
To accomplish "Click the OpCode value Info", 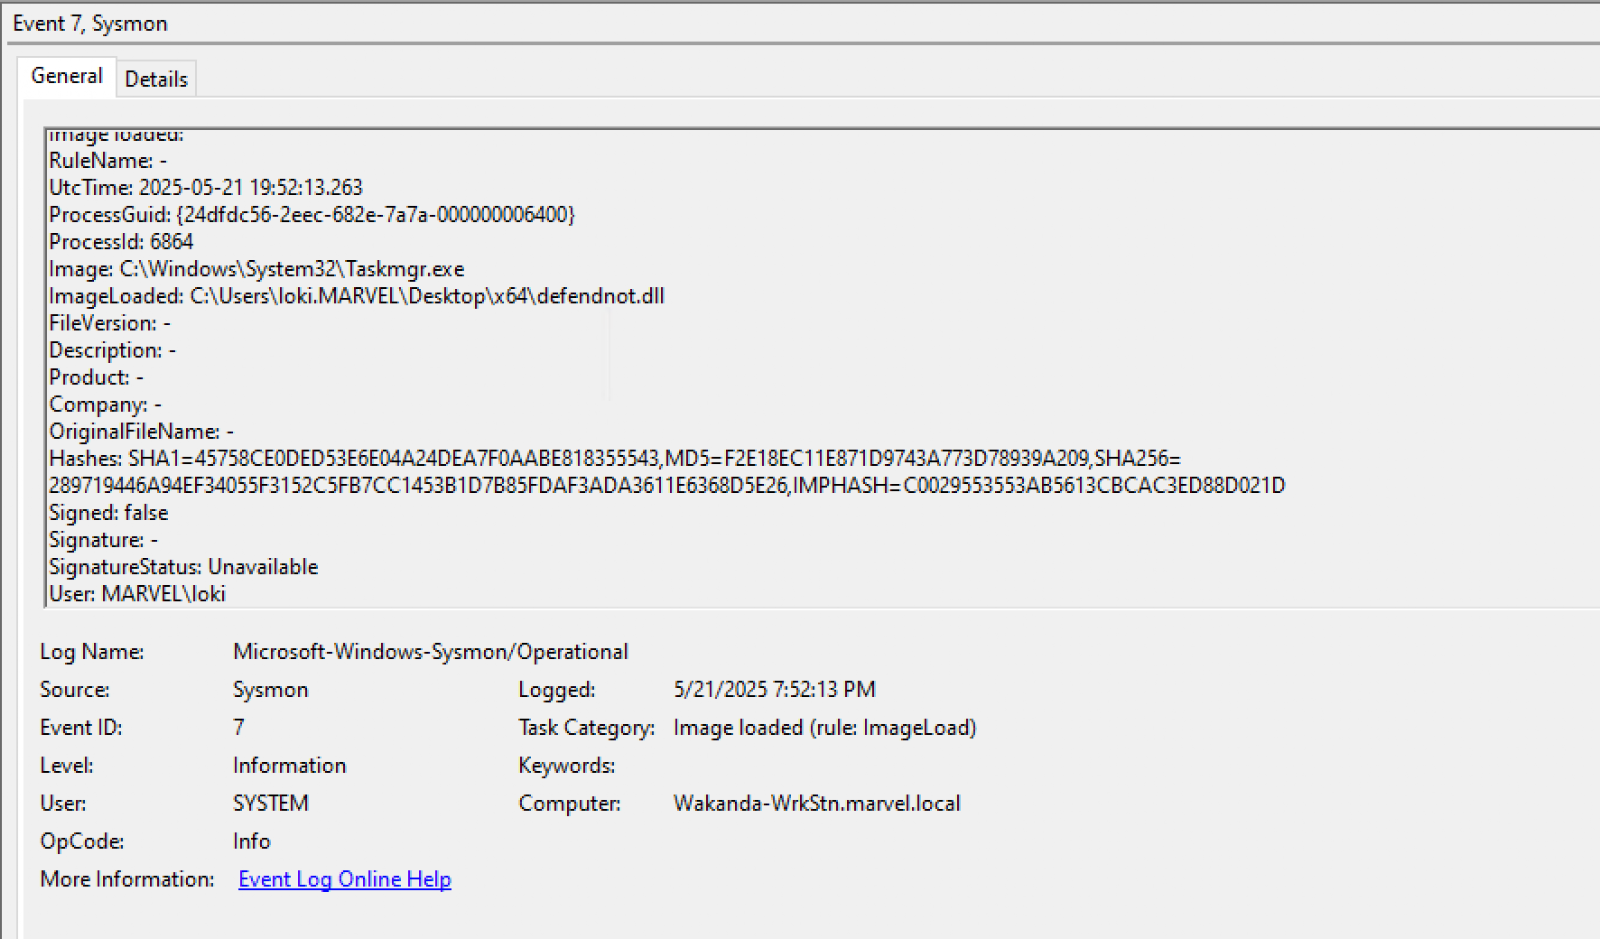I will tap(252, 842).
